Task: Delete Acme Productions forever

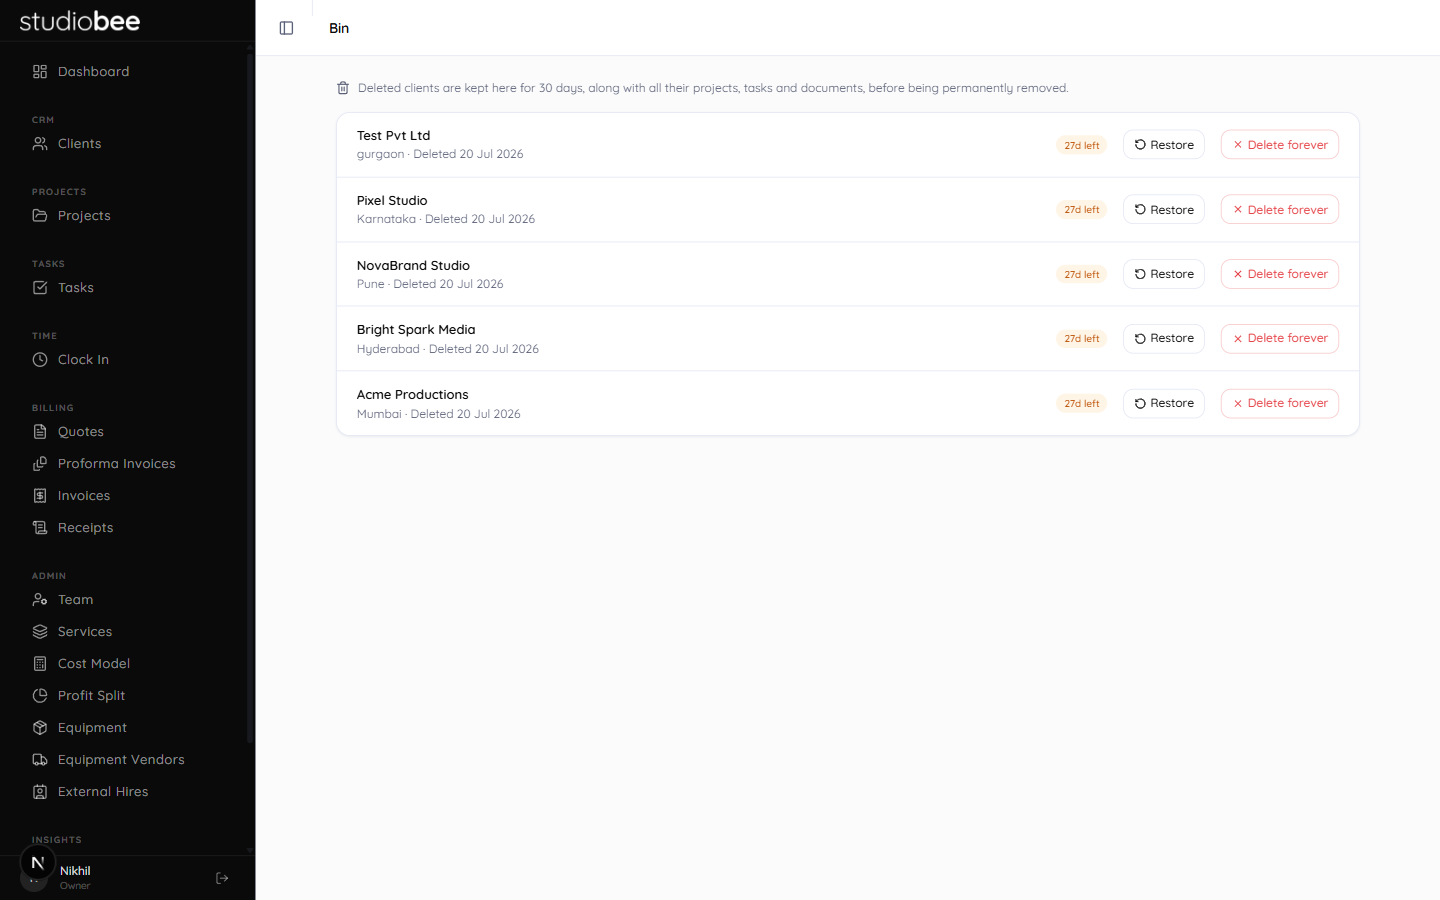Action: tap(1280, 404)
